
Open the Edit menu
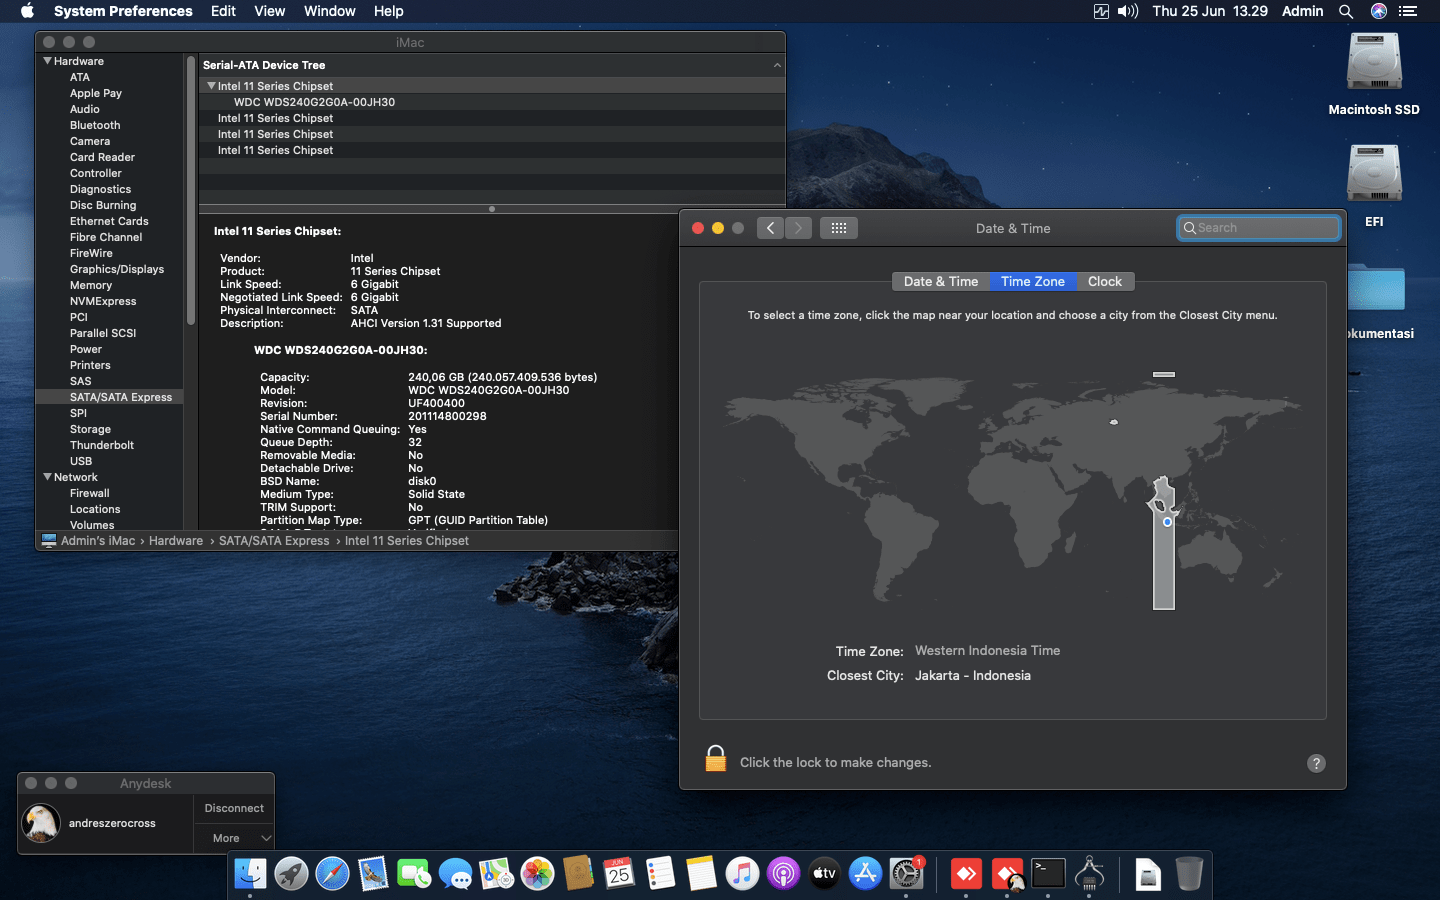coord(223,11)
